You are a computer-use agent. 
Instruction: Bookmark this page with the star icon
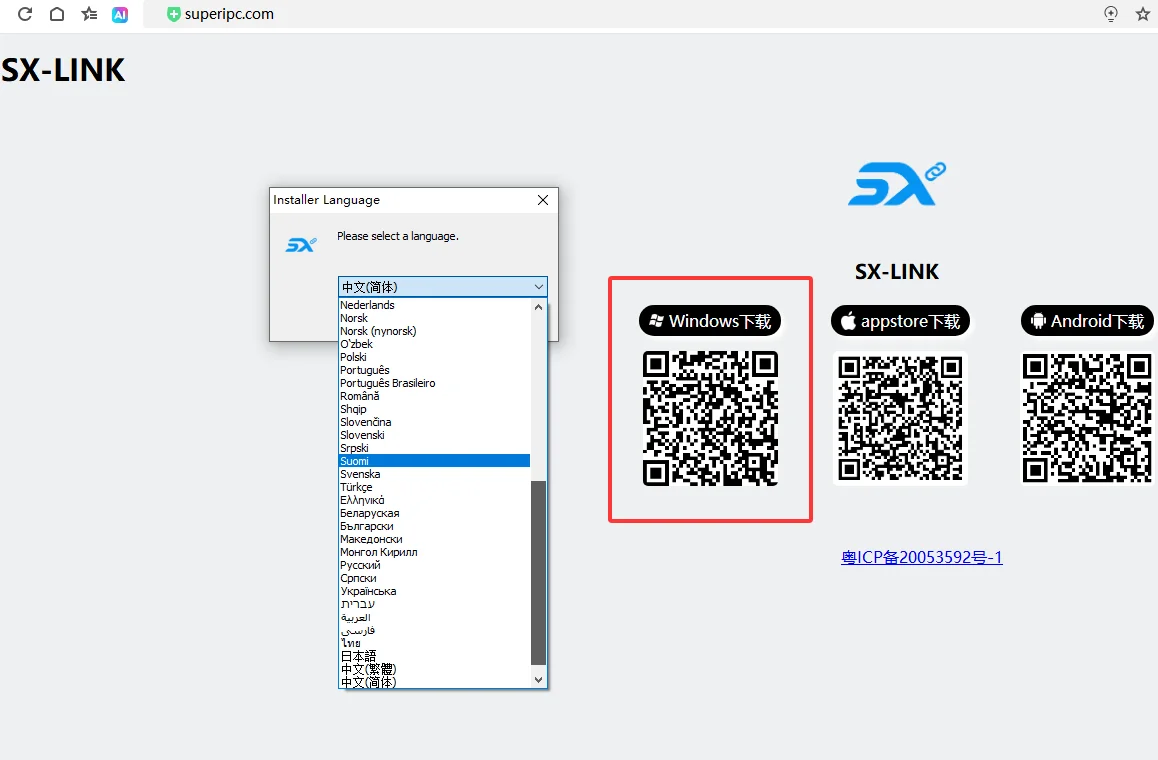tap(1142, 14)
